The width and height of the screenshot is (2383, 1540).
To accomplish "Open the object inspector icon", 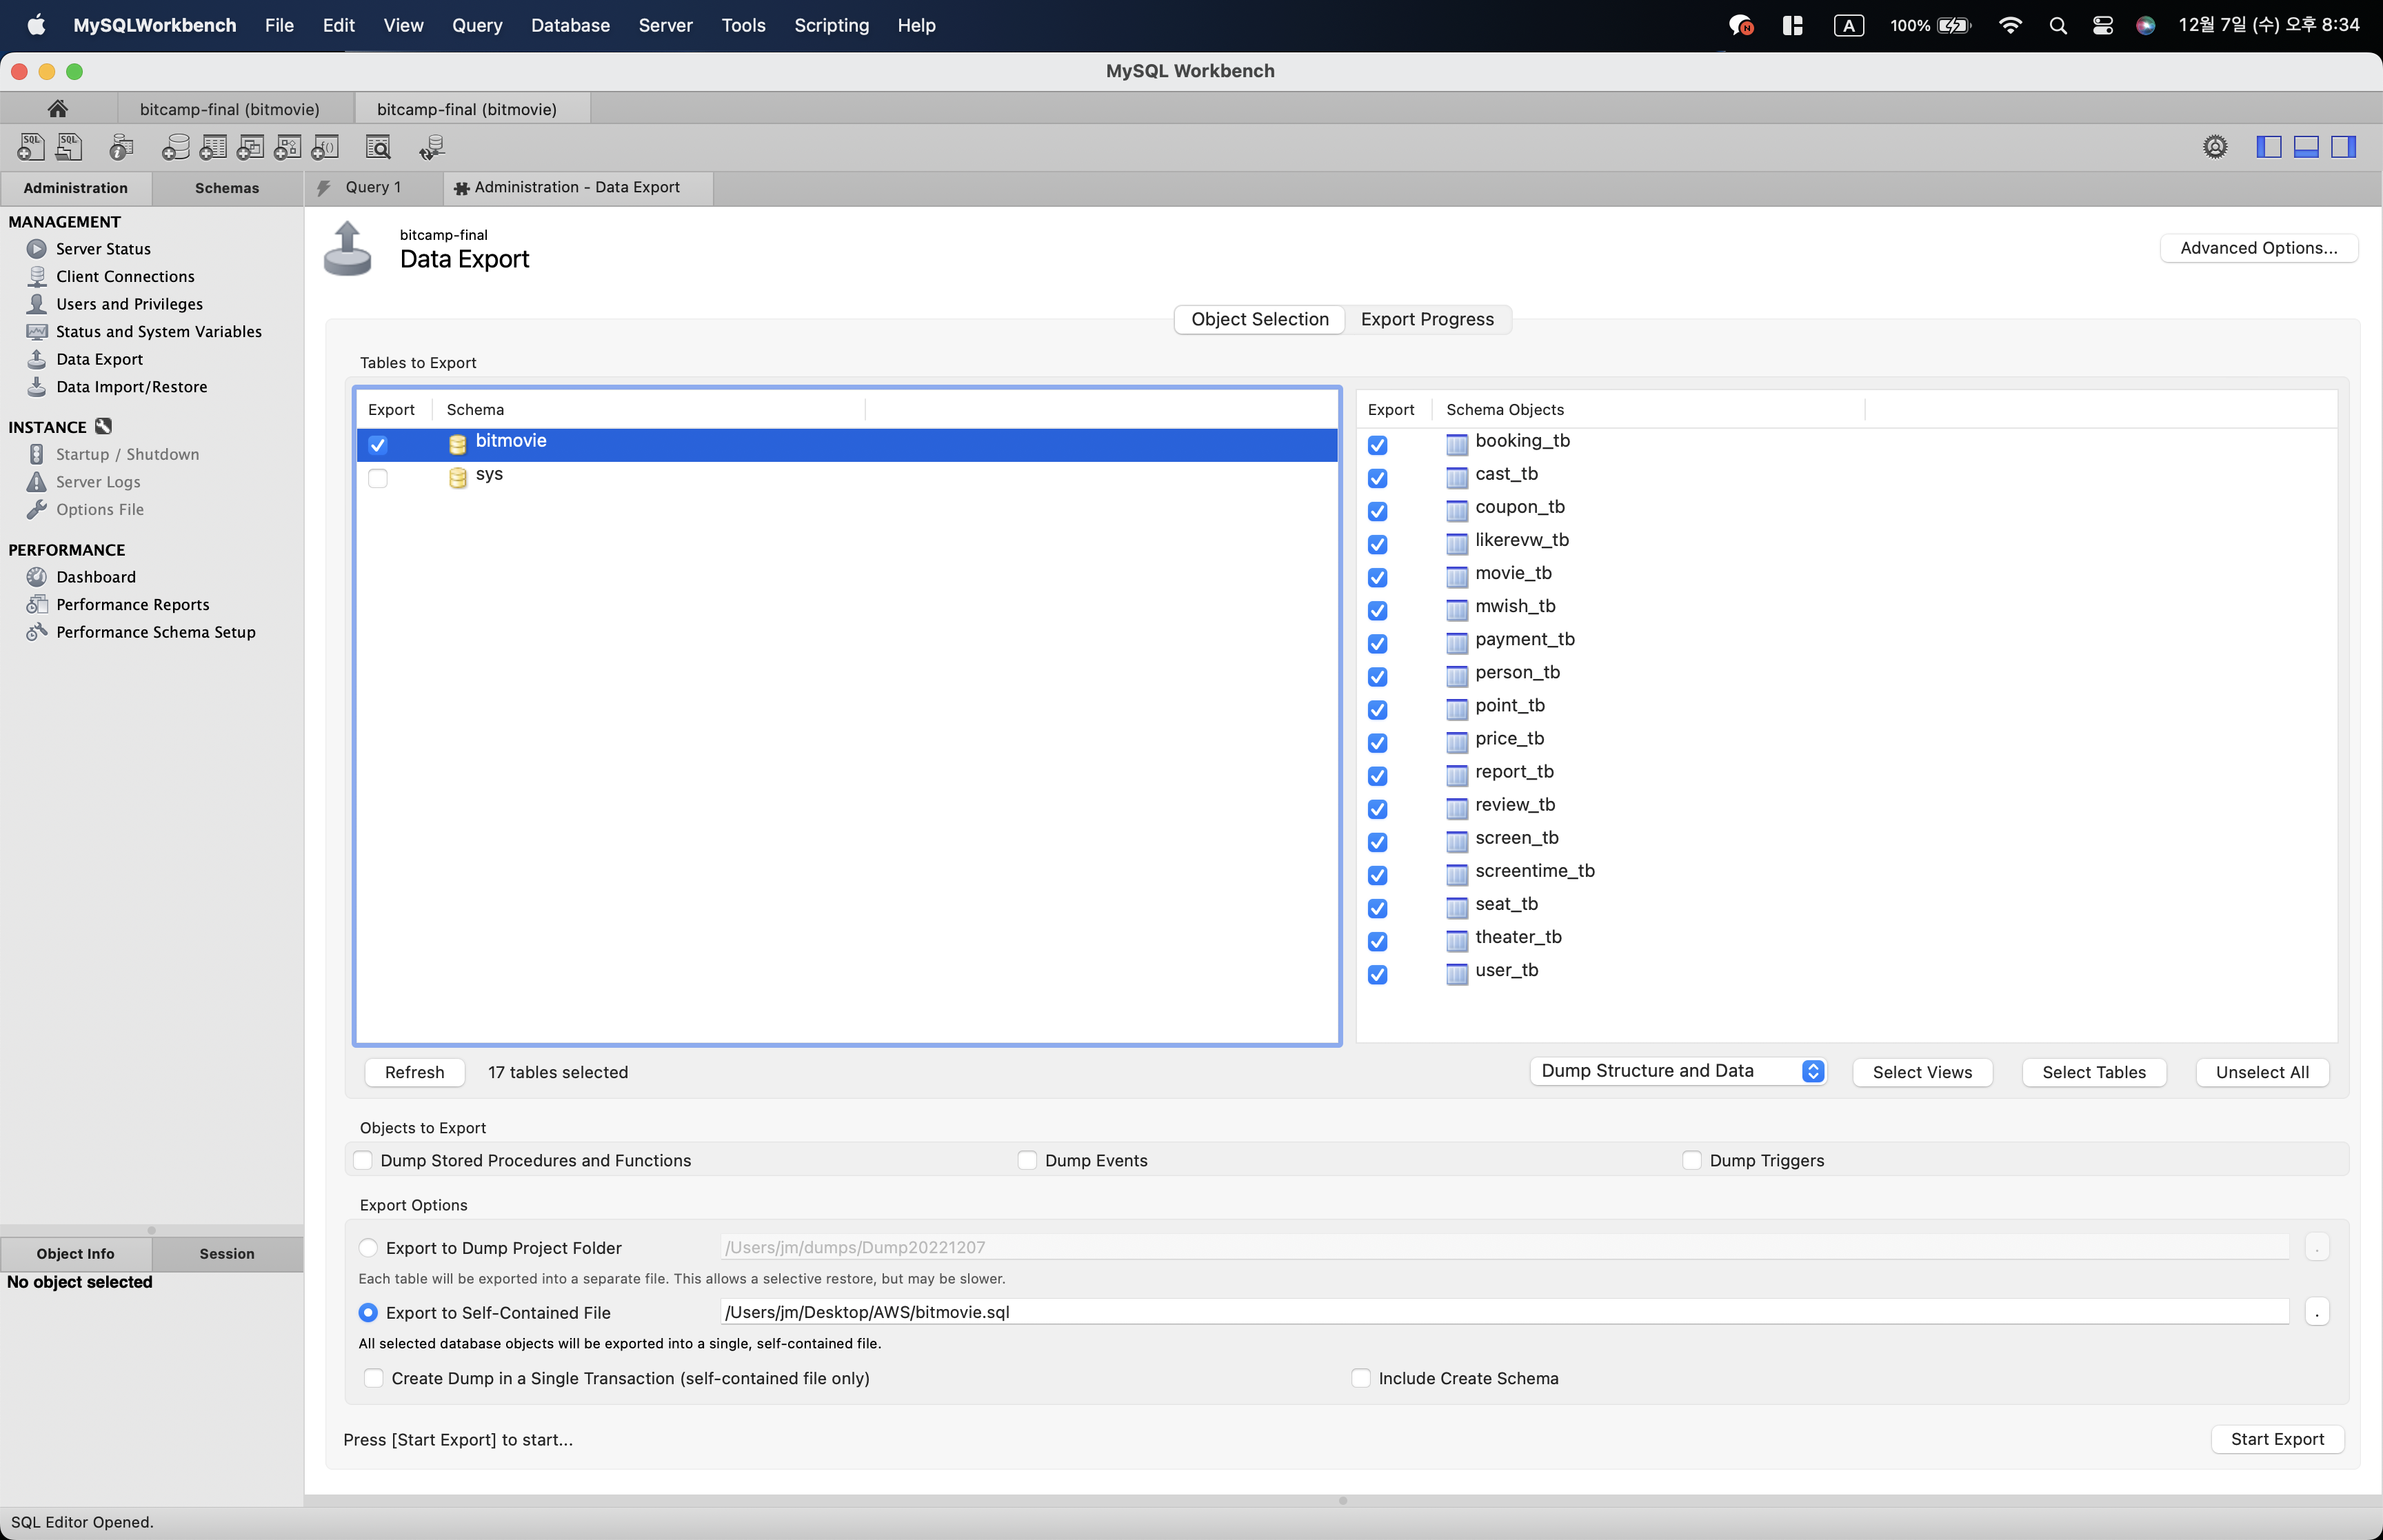I will coord(121,147).
